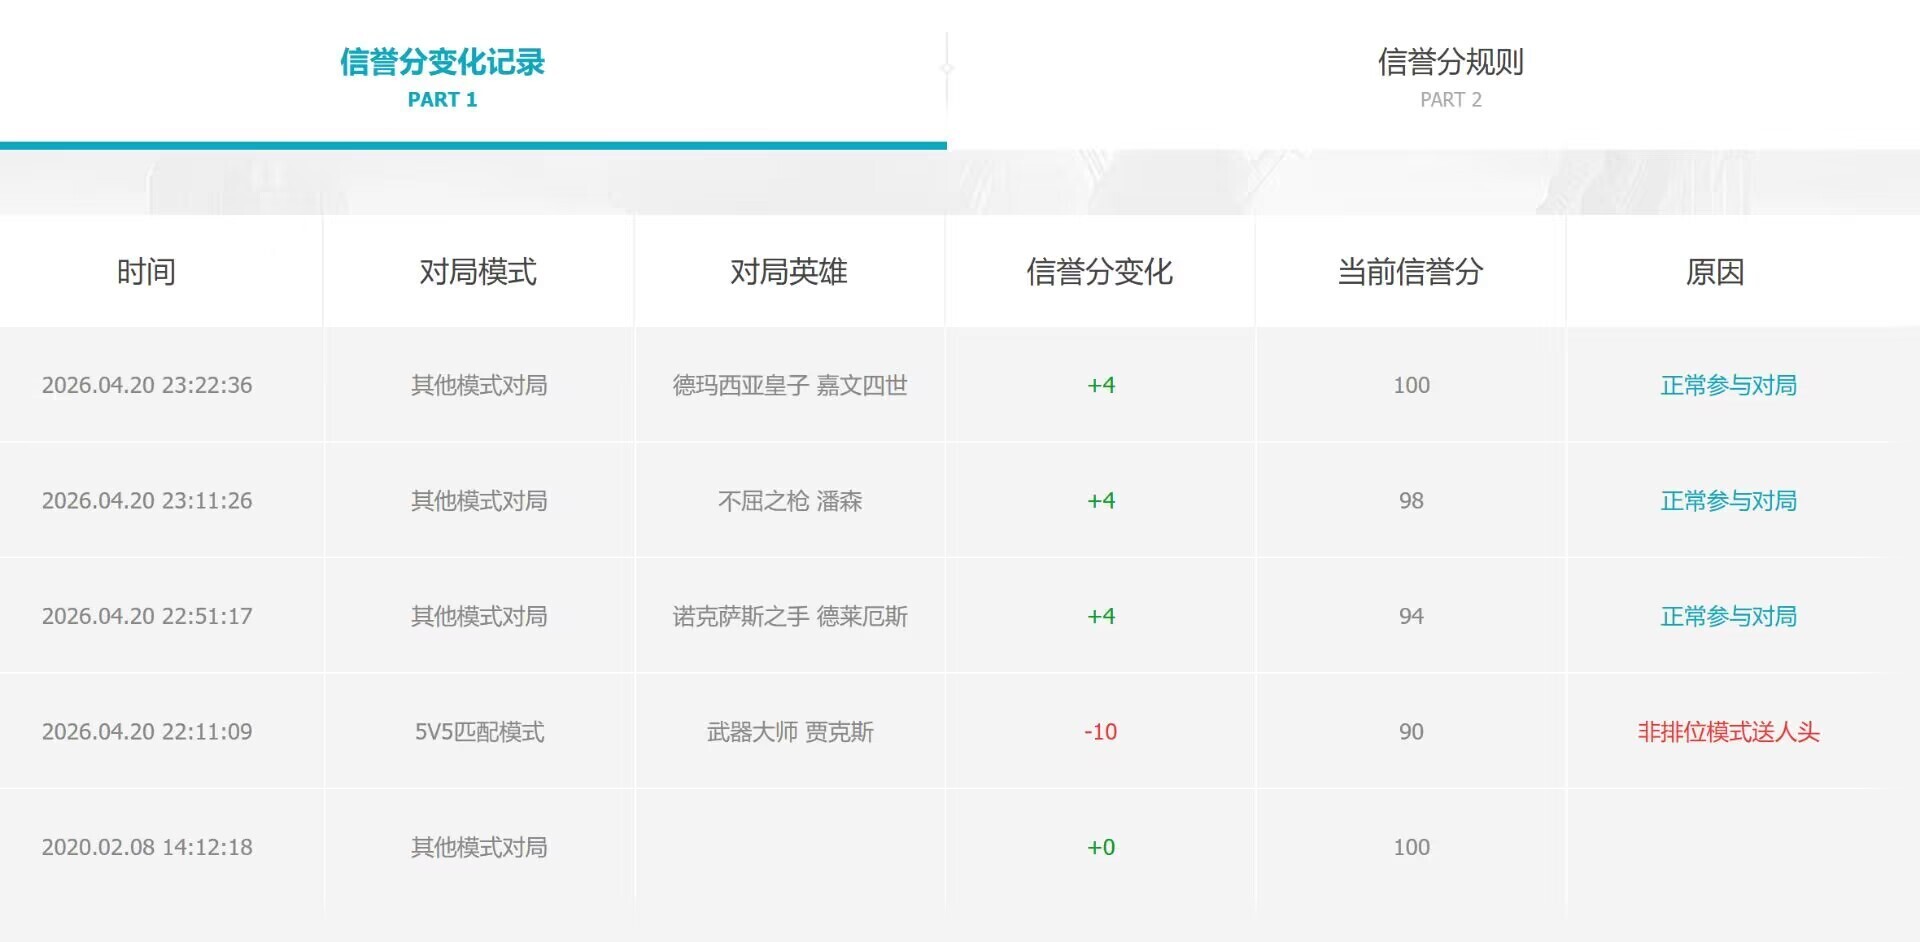
Task: Click the 2020.02.08 14:12:18 record timestamp
Action: click(147, 848)
